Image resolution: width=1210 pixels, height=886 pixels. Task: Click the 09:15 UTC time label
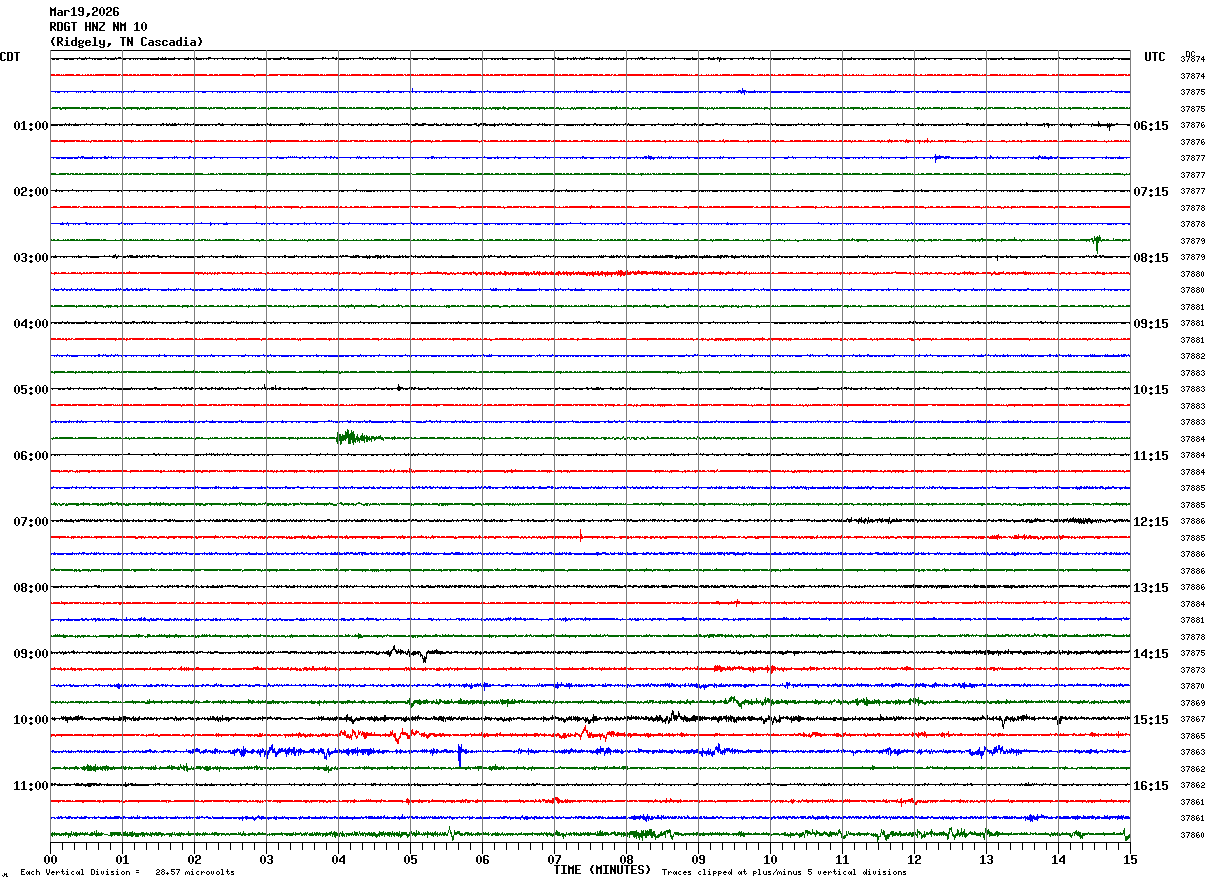[1151, 324]
